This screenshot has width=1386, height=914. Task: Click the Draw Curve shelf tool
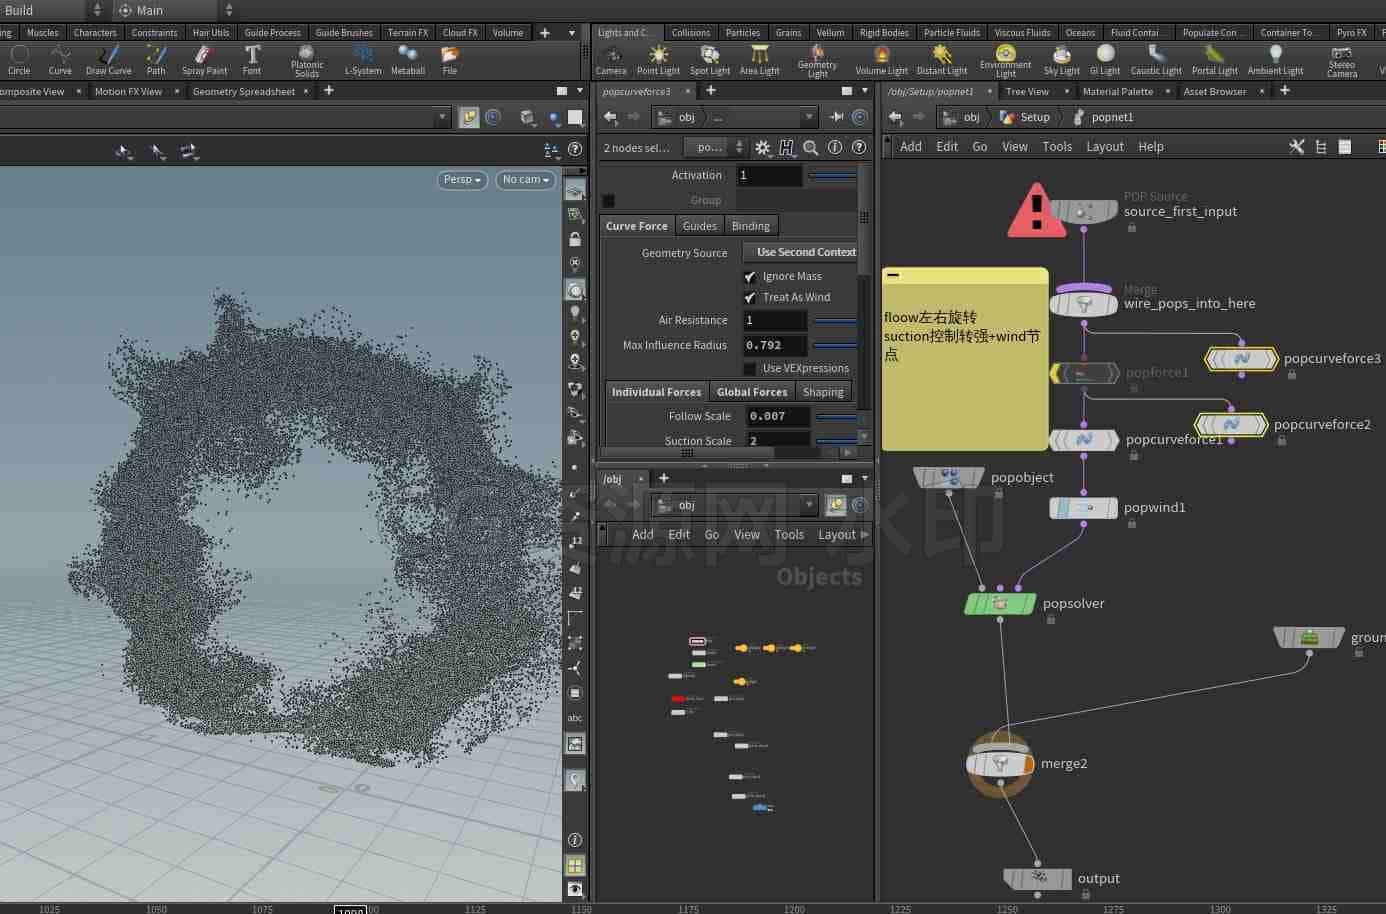click(x=108, y=59)
